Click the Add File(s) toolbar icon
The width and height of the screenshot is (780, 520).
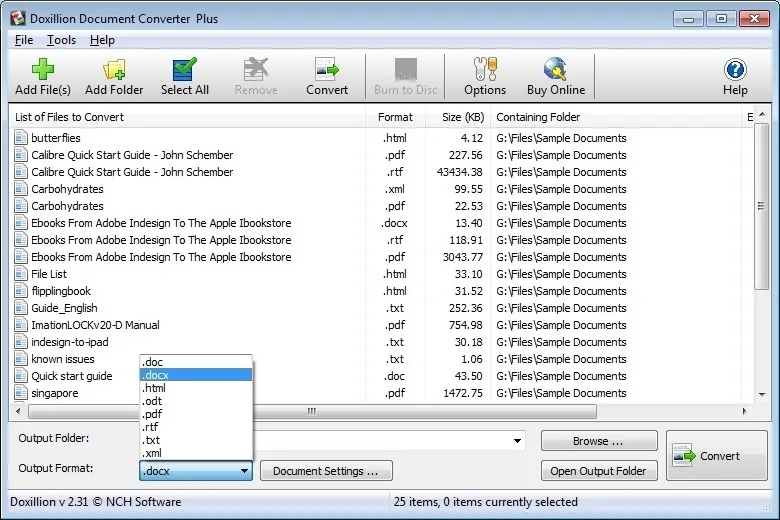click(x=43, y=69)
